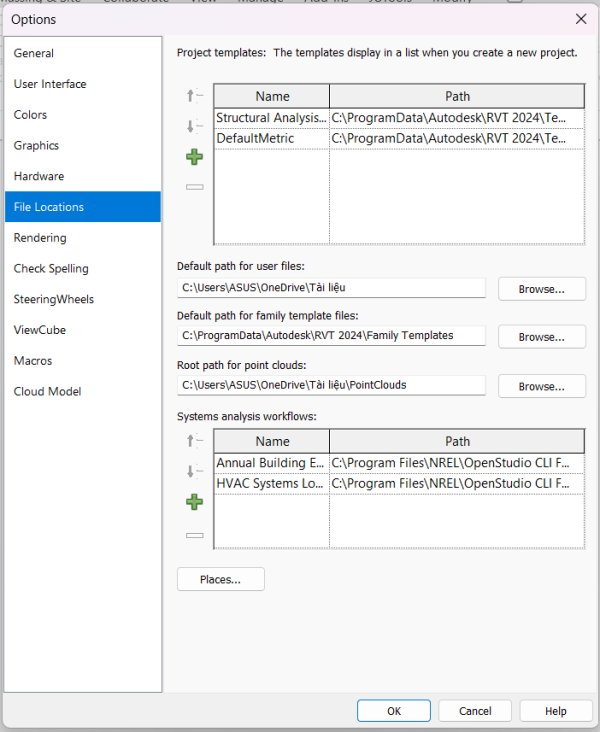
Task: Click the family template files path field
Action: pyautogui.click(x=331, y=336)
